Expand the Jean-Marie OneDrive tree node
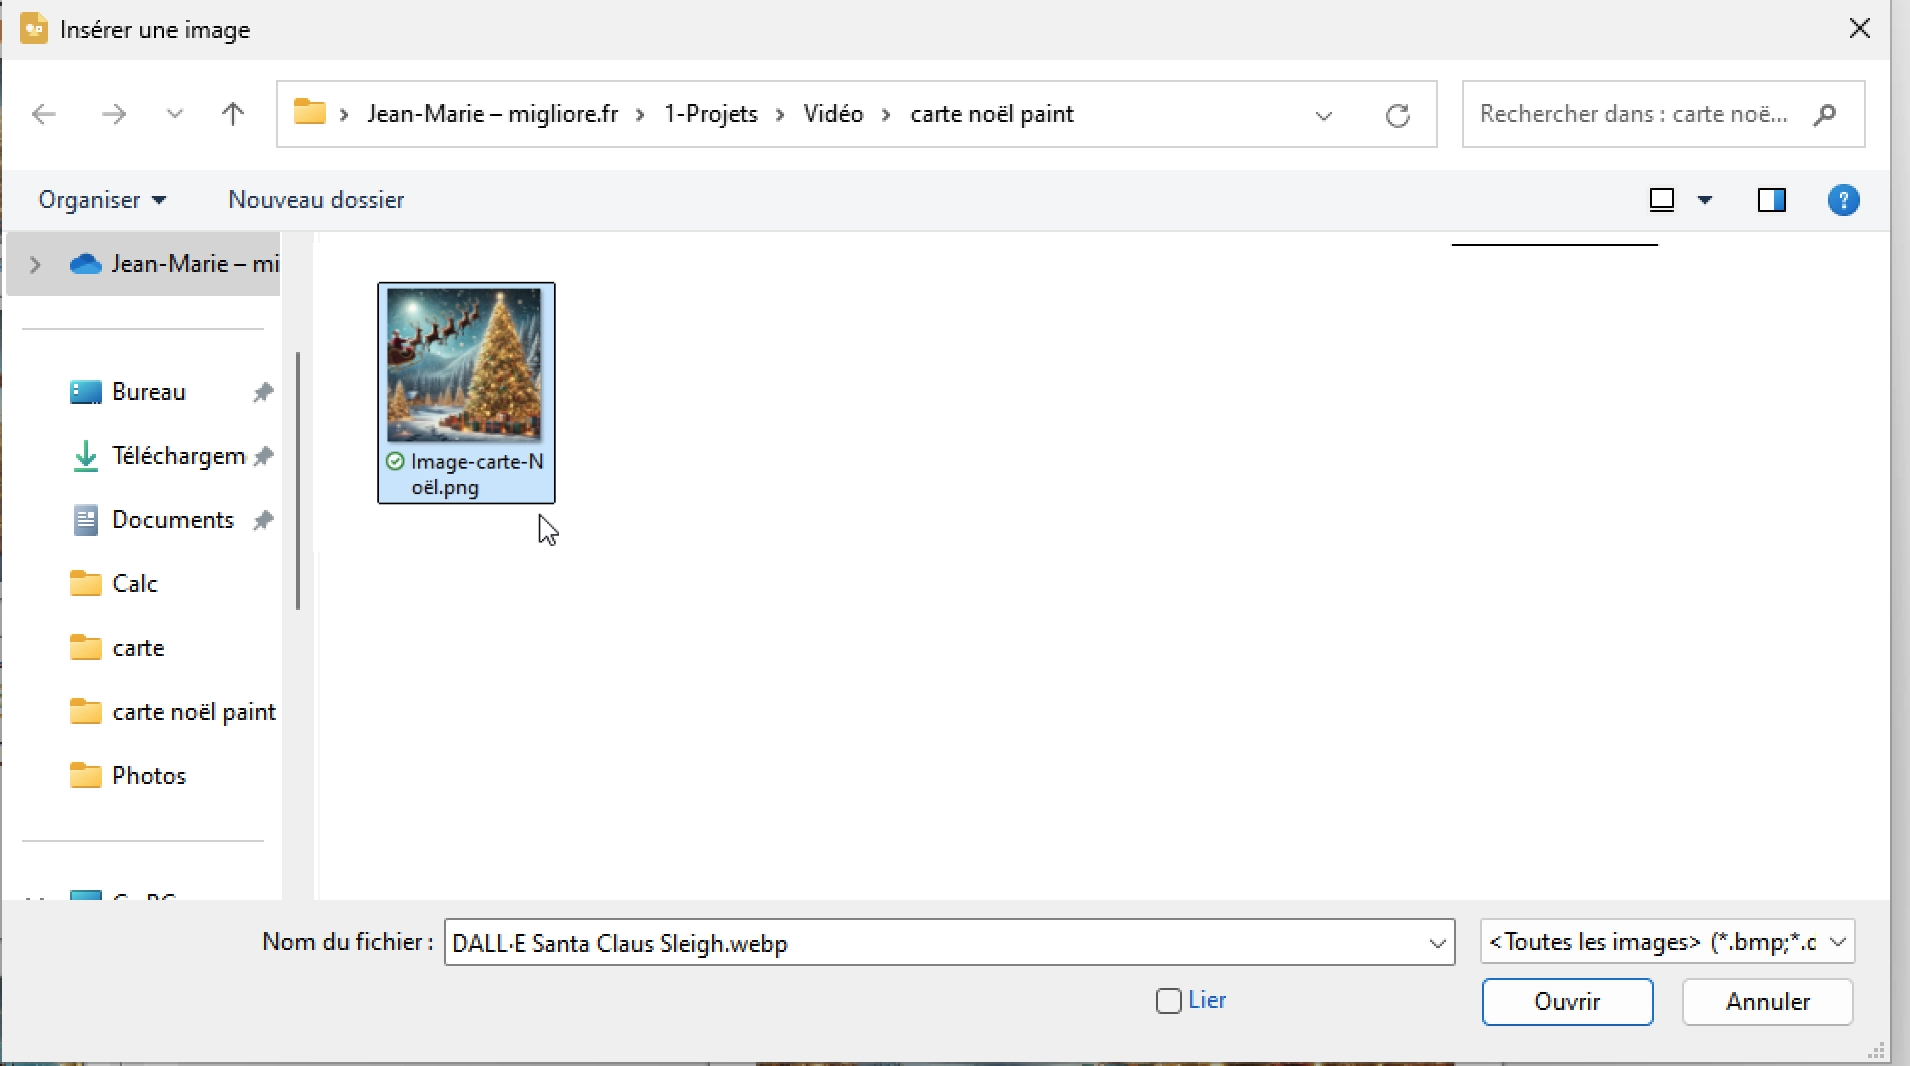The width and height of the screenshot is (1910, 1066). (x=35, y=264)
